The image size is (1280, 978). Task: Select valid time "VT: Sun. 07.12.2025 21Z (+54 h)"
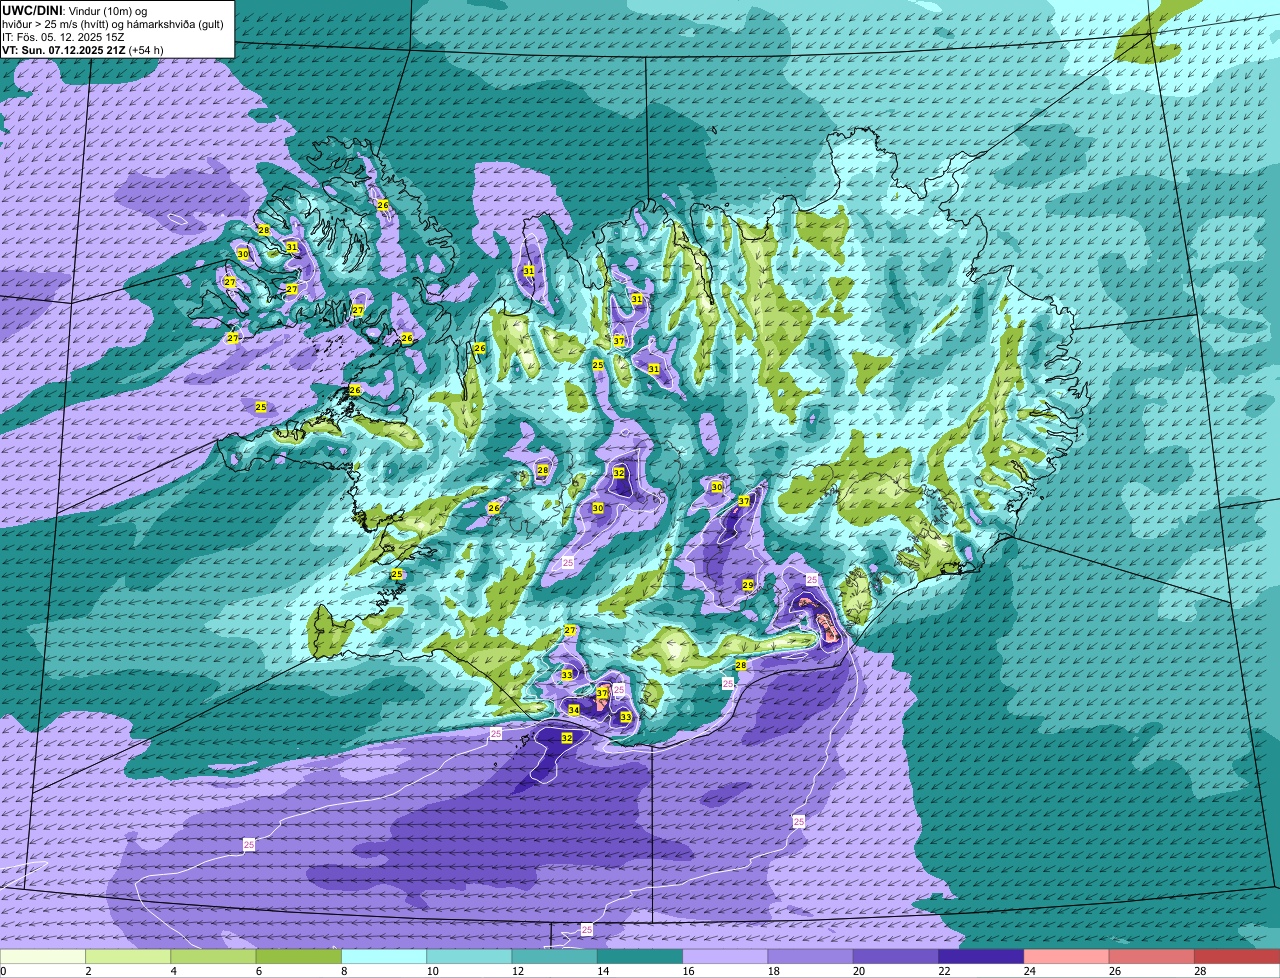click(82, 49)
